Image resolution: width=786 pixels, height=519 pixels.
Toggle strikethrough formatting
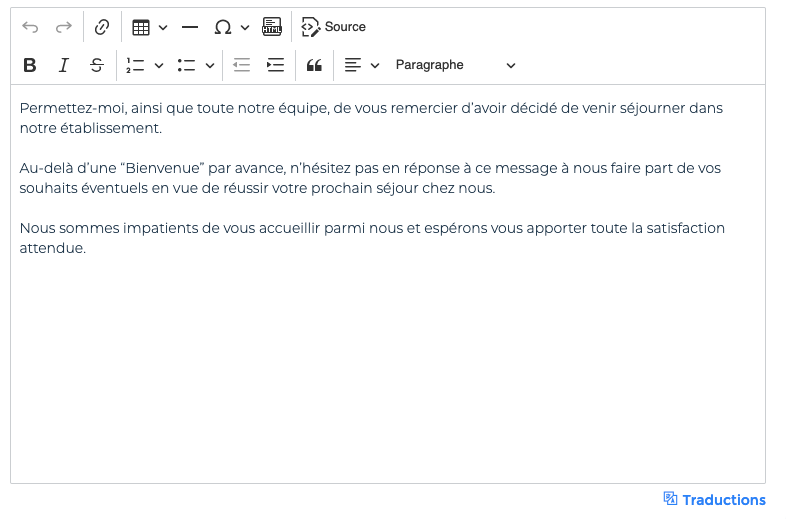pyautogui.click(x=97, y=65)
